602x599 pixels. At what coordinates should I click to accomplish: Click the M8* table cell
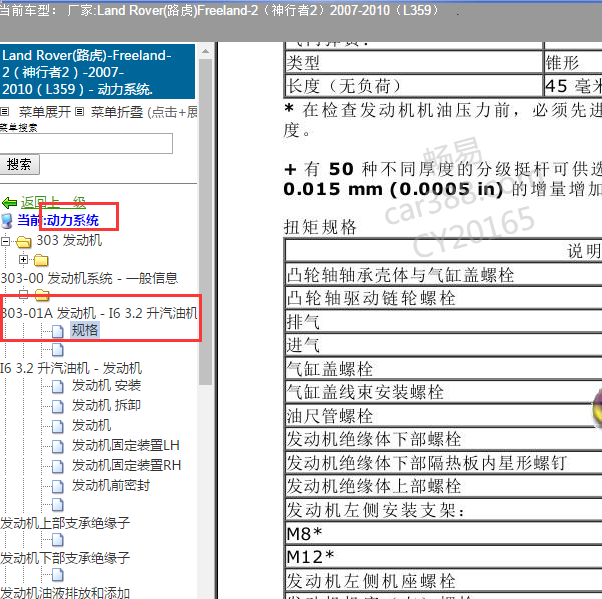(x=443, y=533)
